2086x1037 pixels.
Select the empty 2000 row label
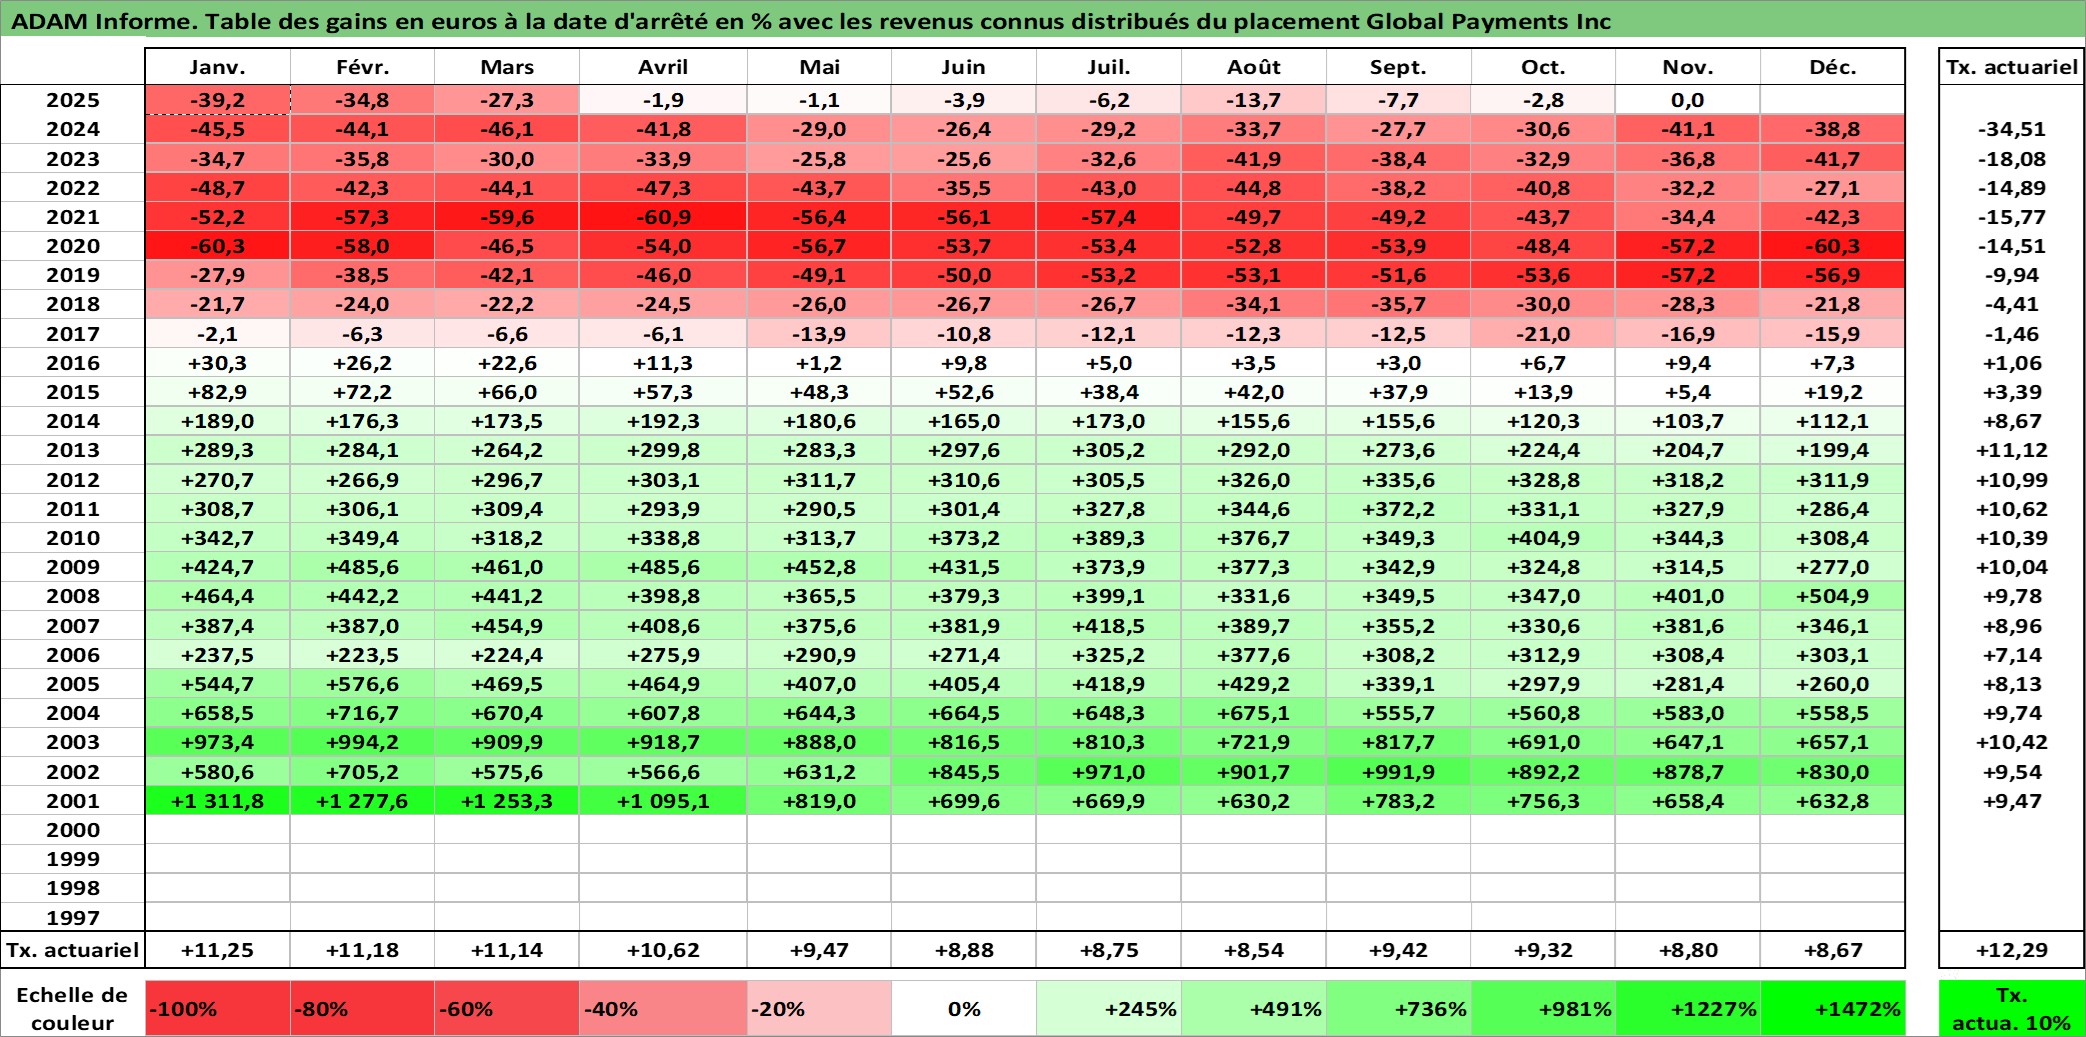(73, 830)
